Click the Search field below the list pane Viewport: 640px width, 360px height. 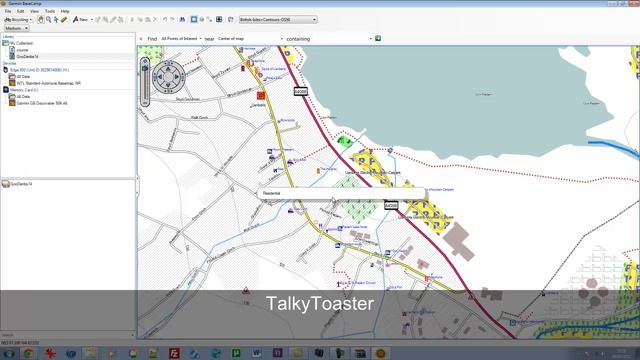(67, 335)
